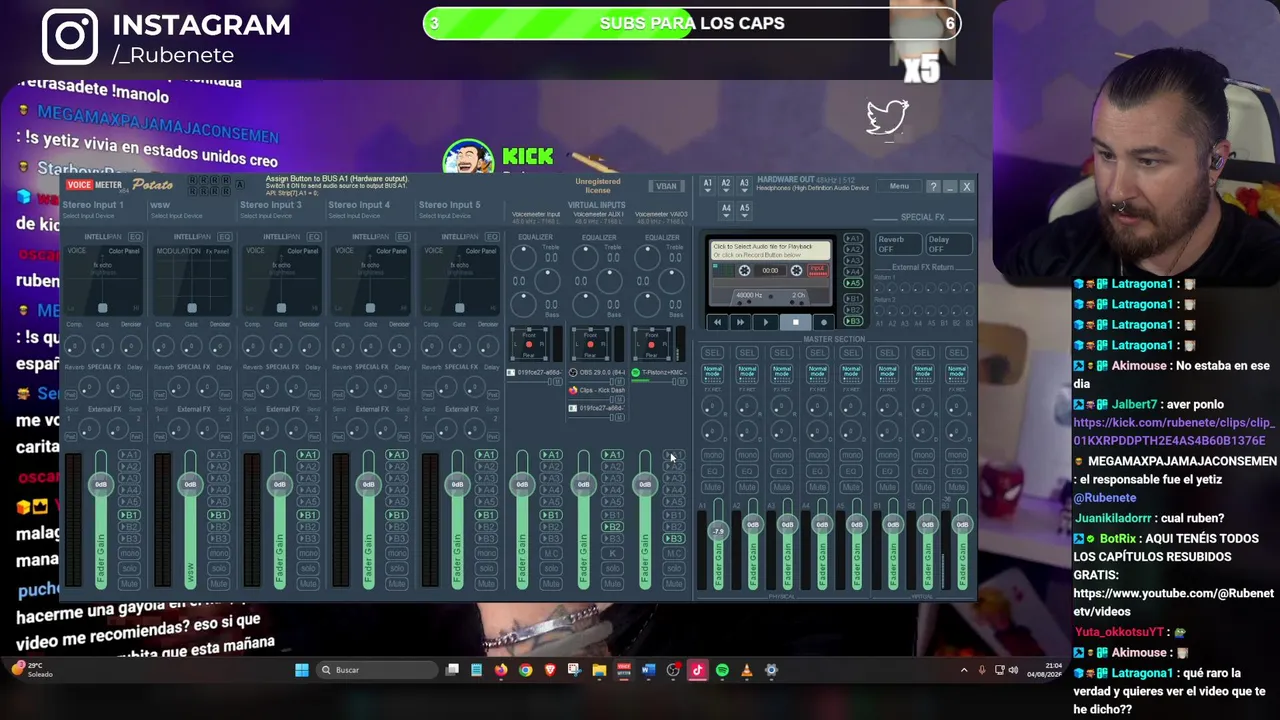The image size is (1280, 720).
Task: Hit the record button on the cassette recorder
Action: point(824,322)
